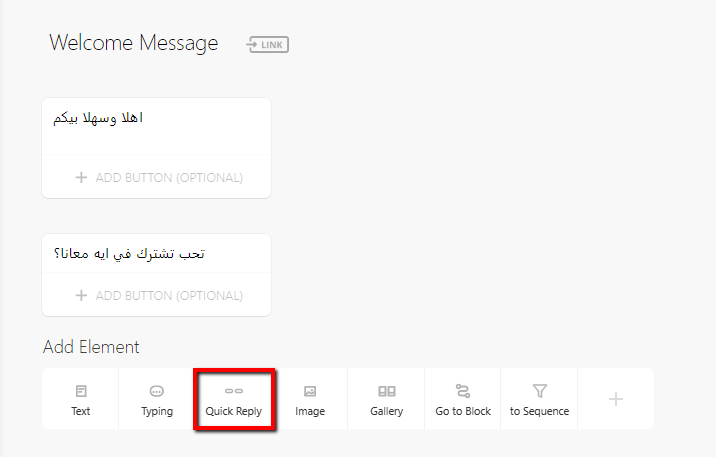716x457 pixels.
Task: Select the Quick Reply element icon
Action: 234,391
